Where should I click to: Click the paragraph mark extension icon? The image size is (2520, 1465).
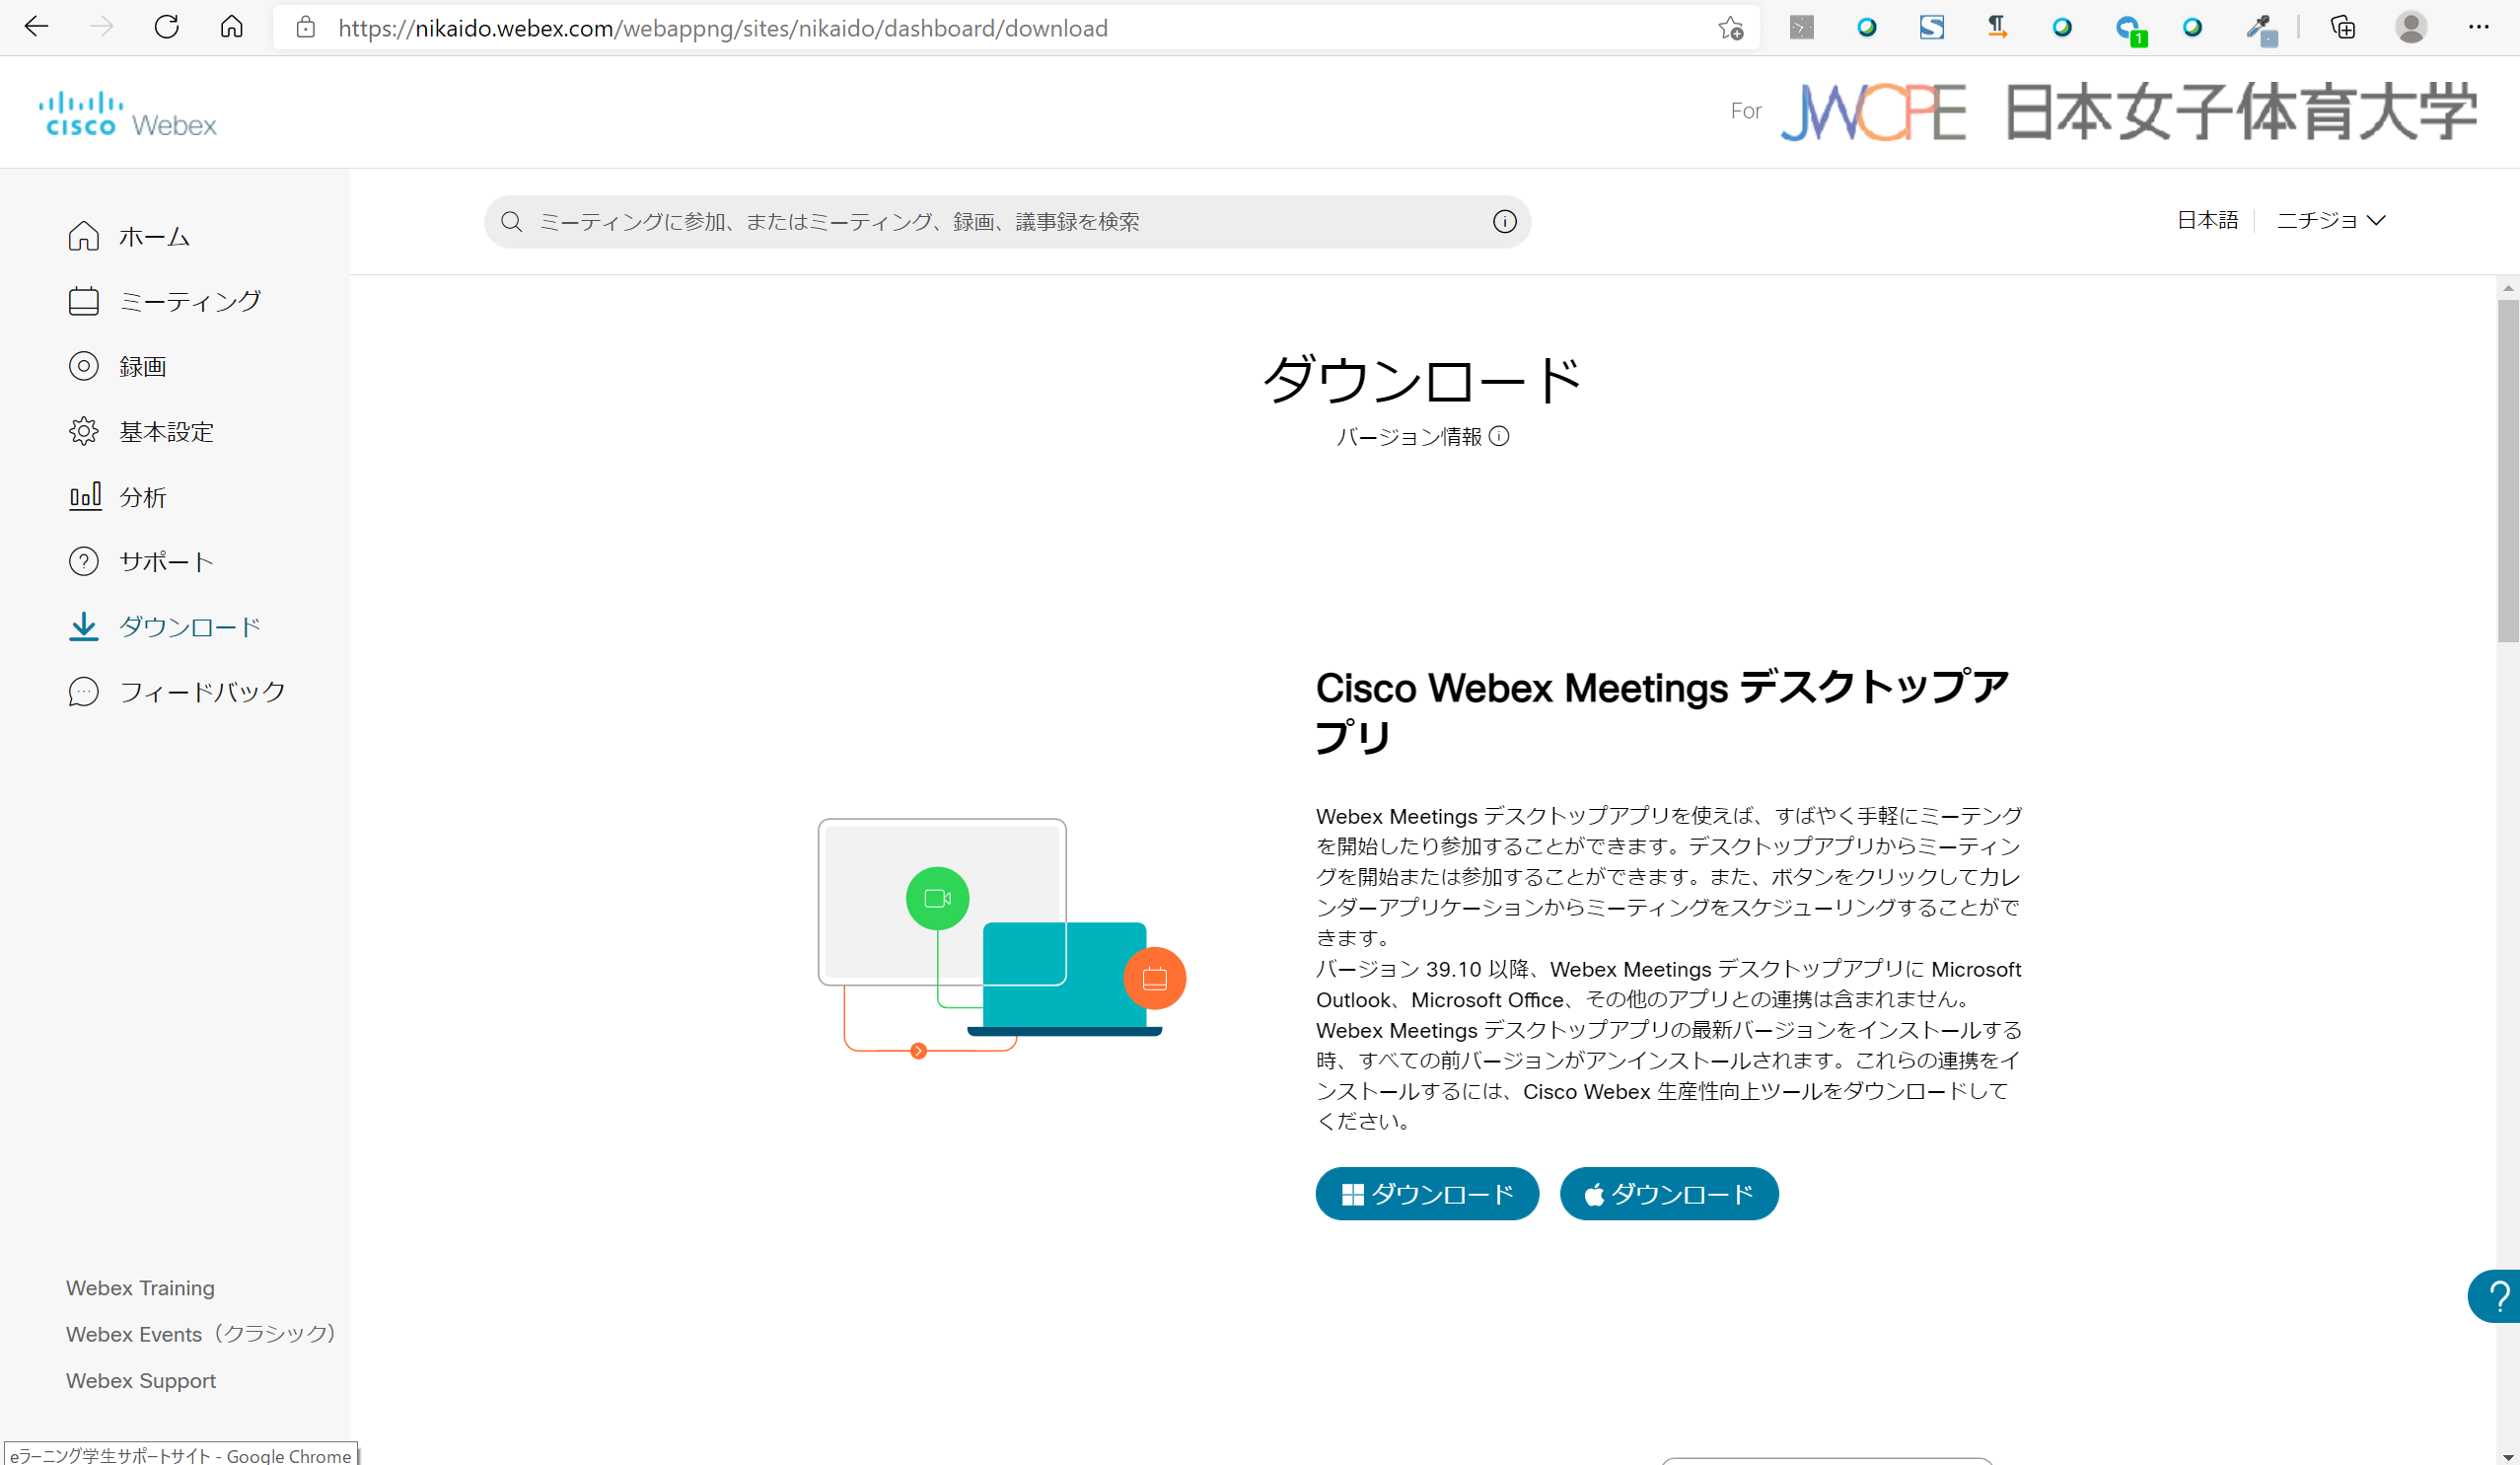[x=1997, y=27]
